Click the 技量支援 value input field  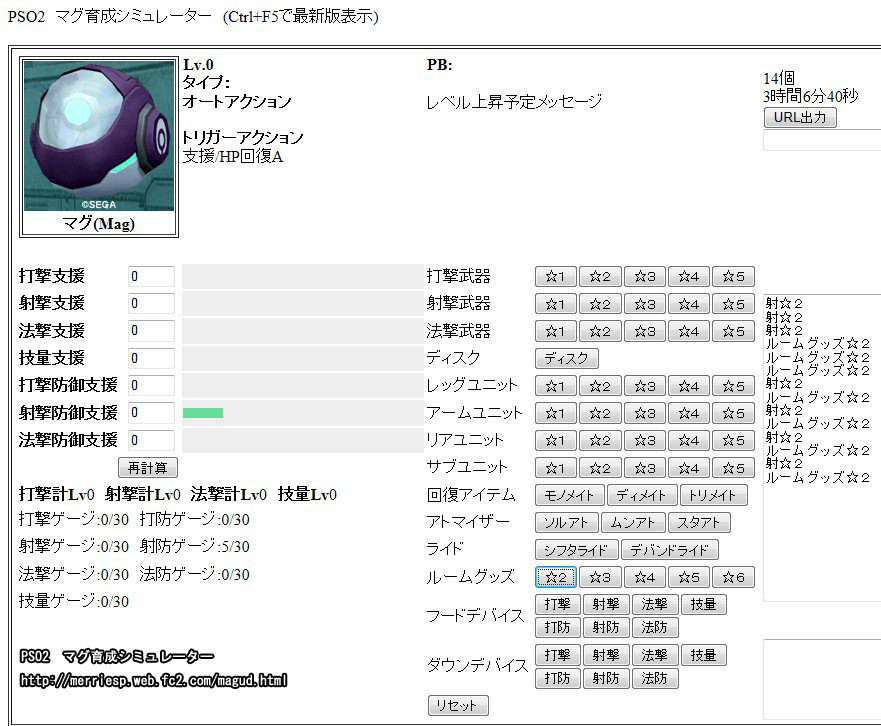point(151,358)
